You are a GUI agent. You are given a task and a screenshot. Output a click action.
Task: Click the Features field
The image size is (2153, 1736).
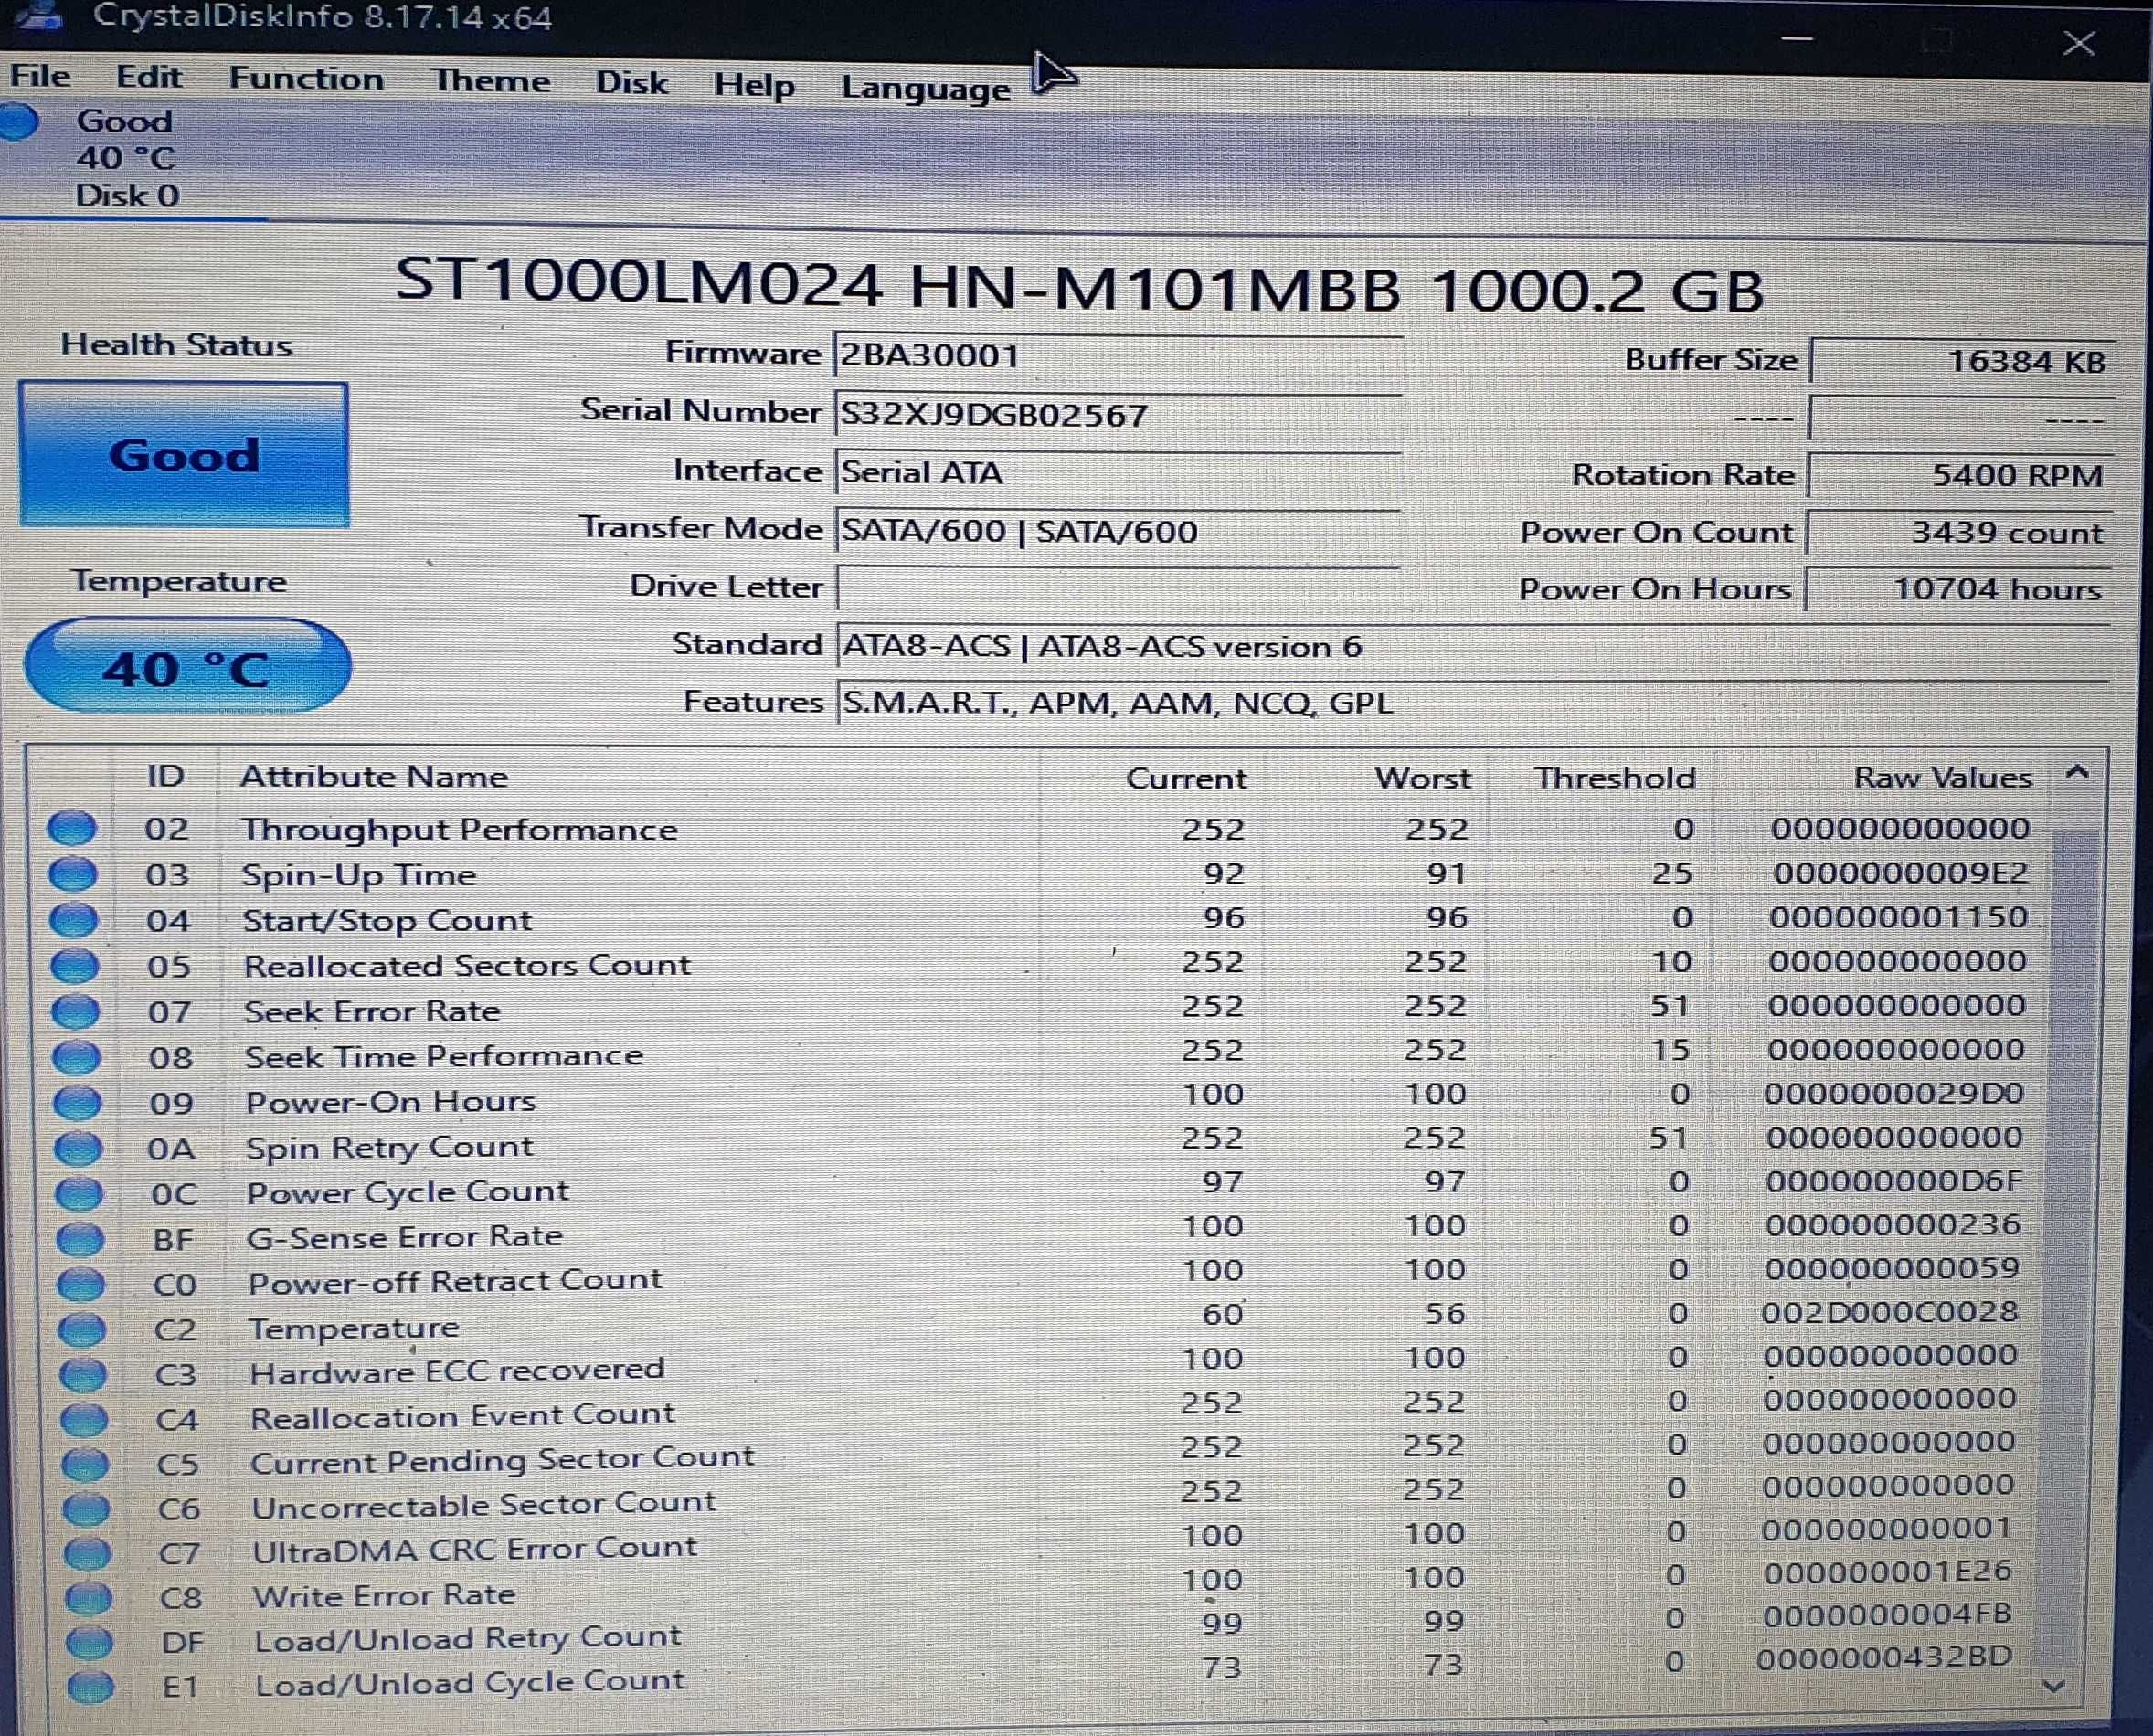coord(1472,703)
